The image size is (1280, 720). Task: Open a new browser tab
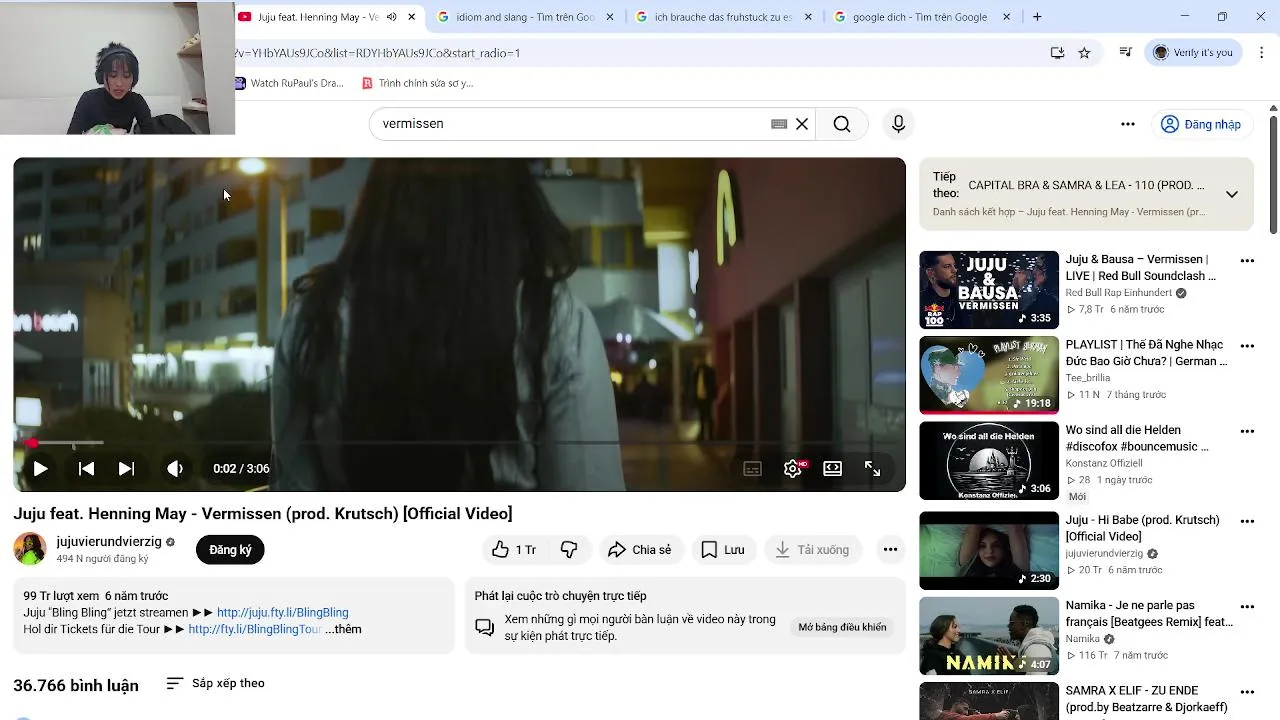click(x=1037, y=17)
